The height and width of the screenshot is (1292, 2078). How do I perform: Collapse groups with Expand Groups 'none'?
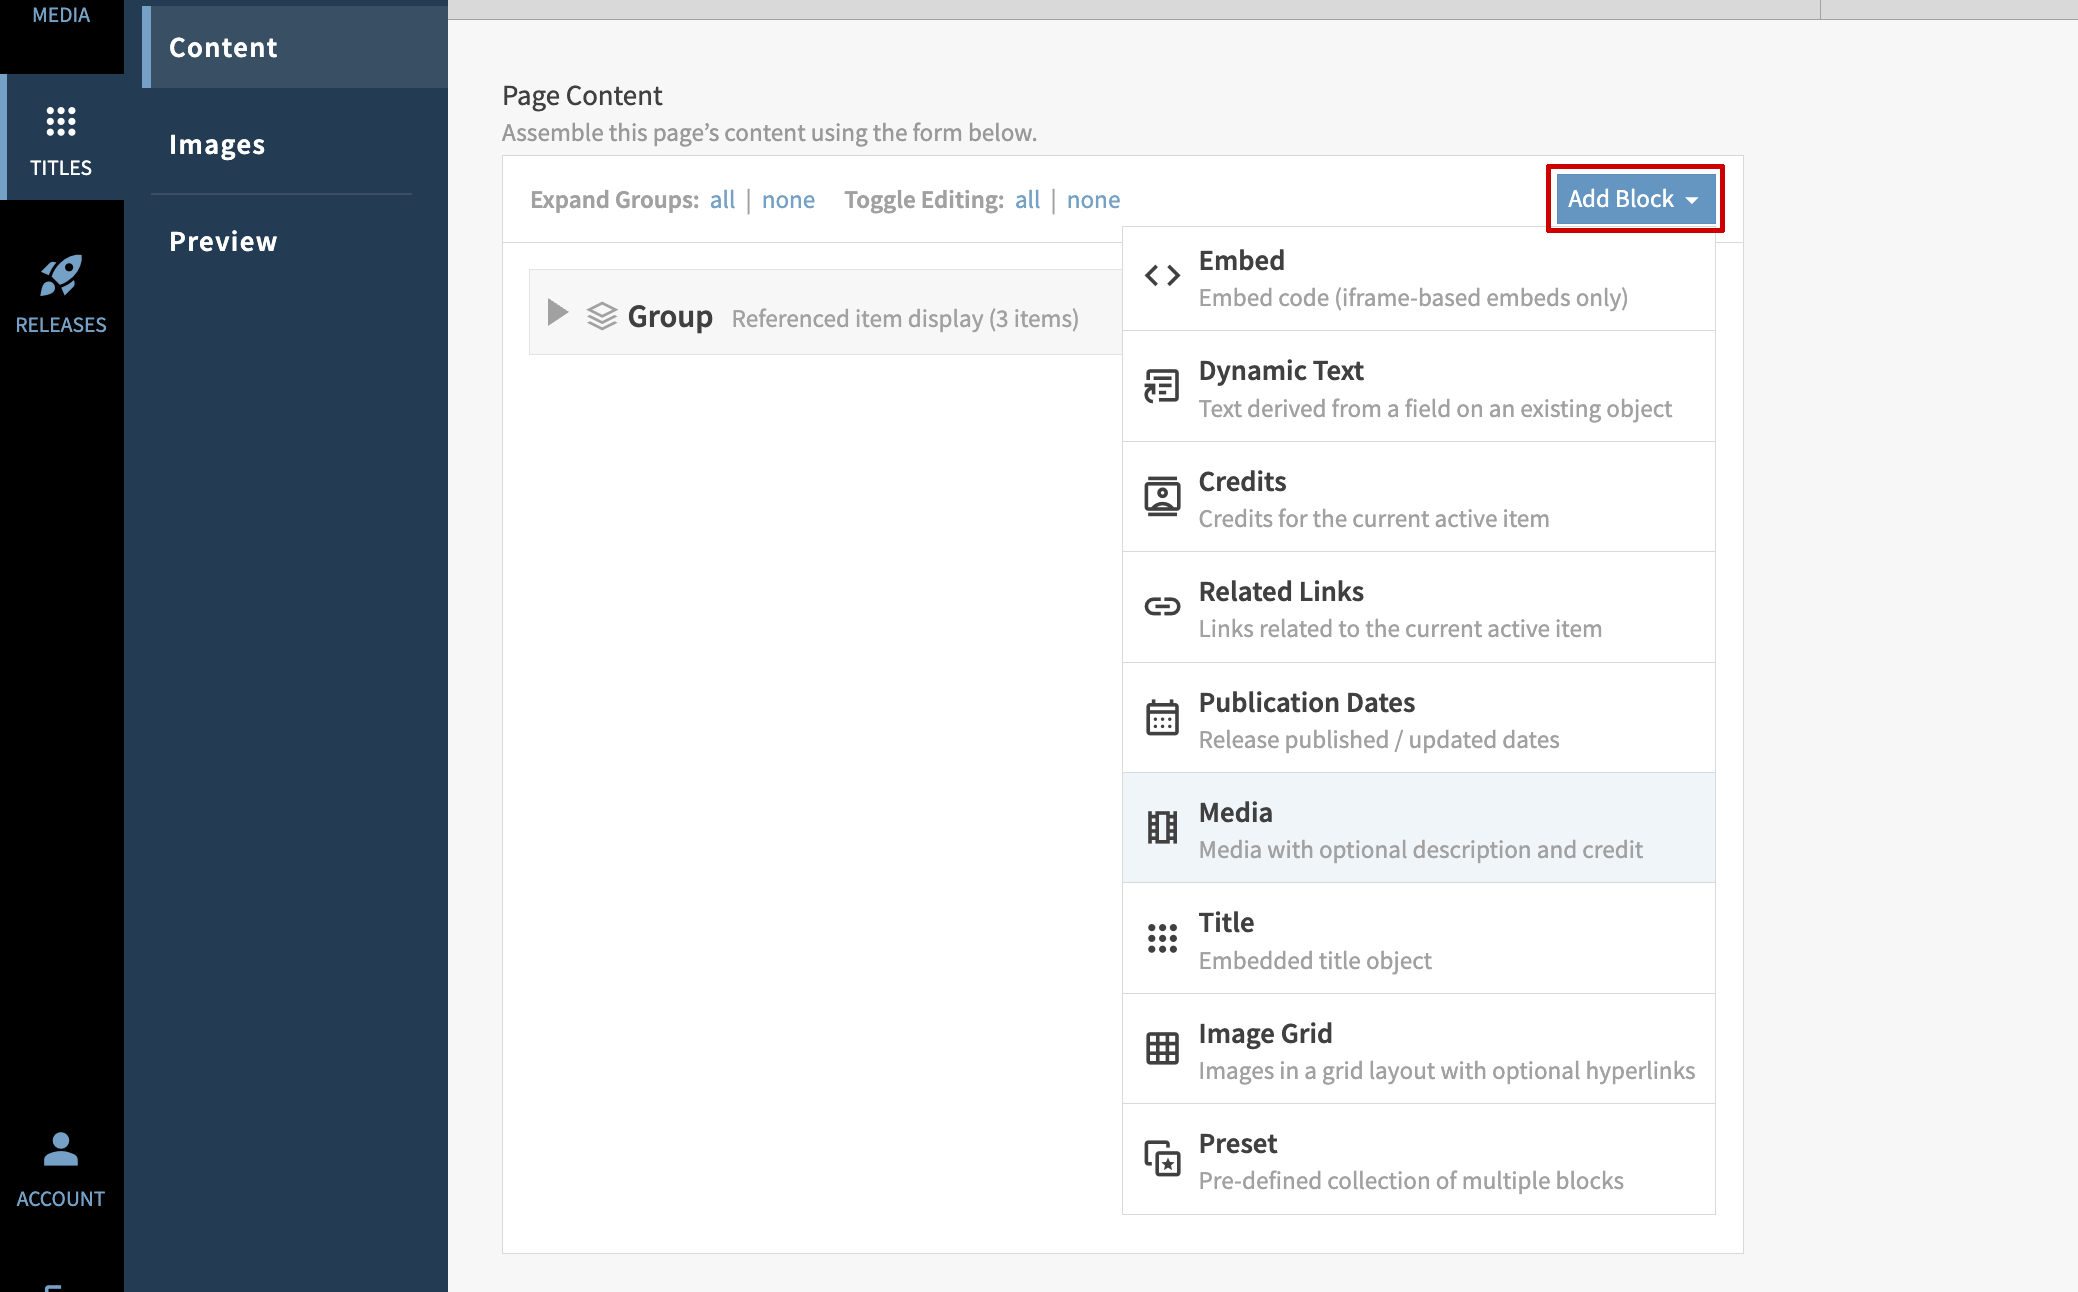pyautogui.click(x=788, y=200)
